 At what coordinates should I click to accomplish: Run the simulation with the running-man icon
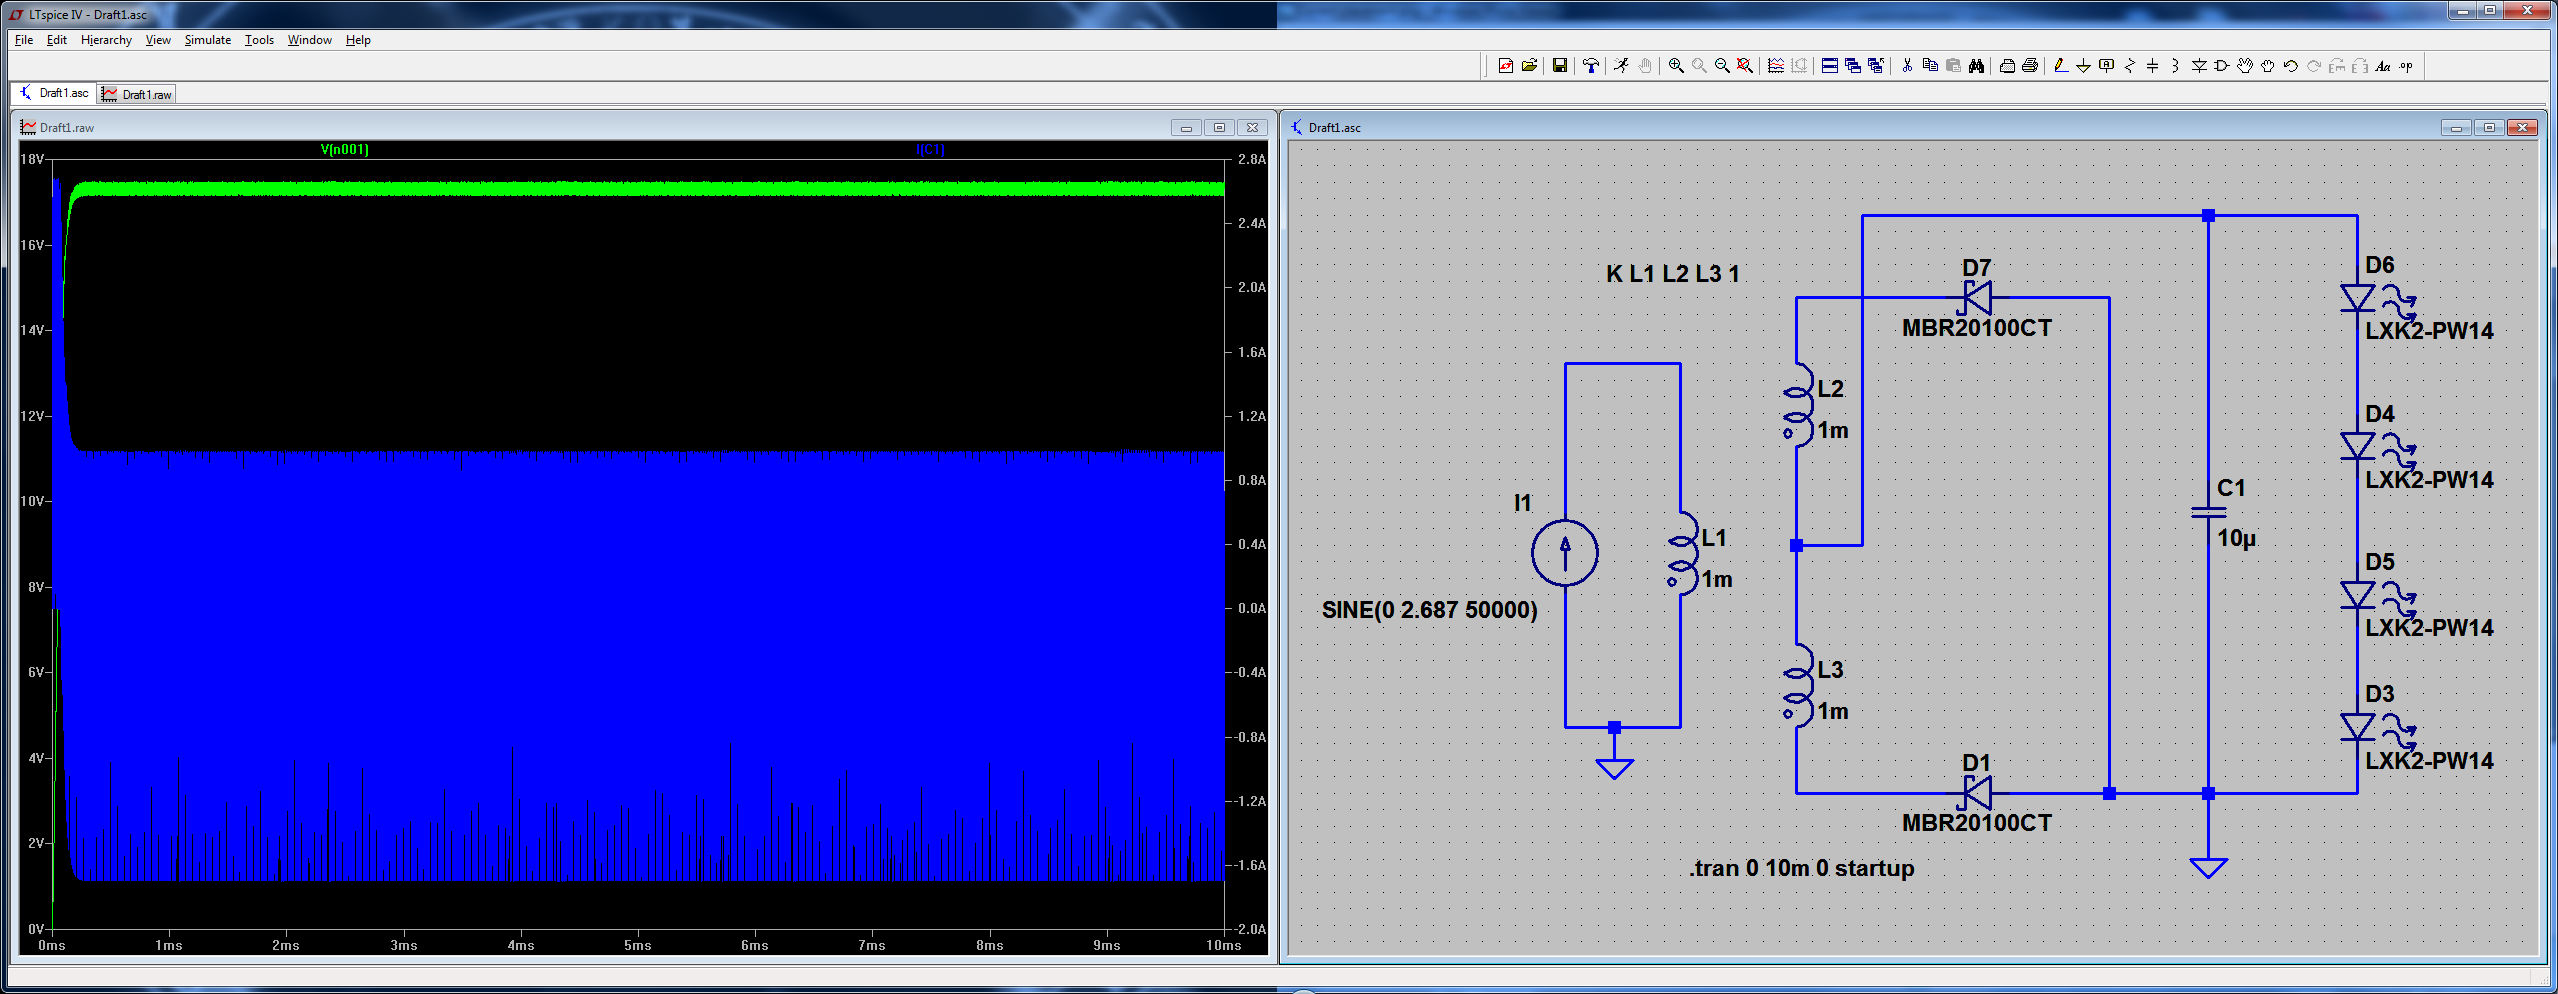1621,66
